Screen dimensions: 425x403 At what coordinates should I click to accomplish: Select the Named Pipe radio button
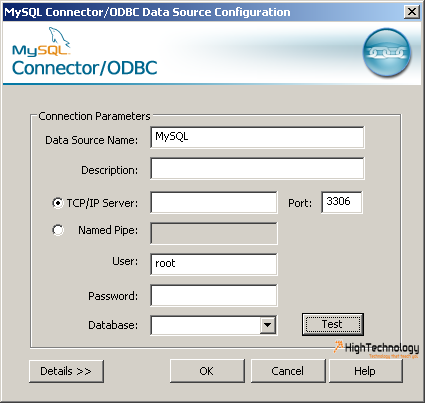coord(58,230)
